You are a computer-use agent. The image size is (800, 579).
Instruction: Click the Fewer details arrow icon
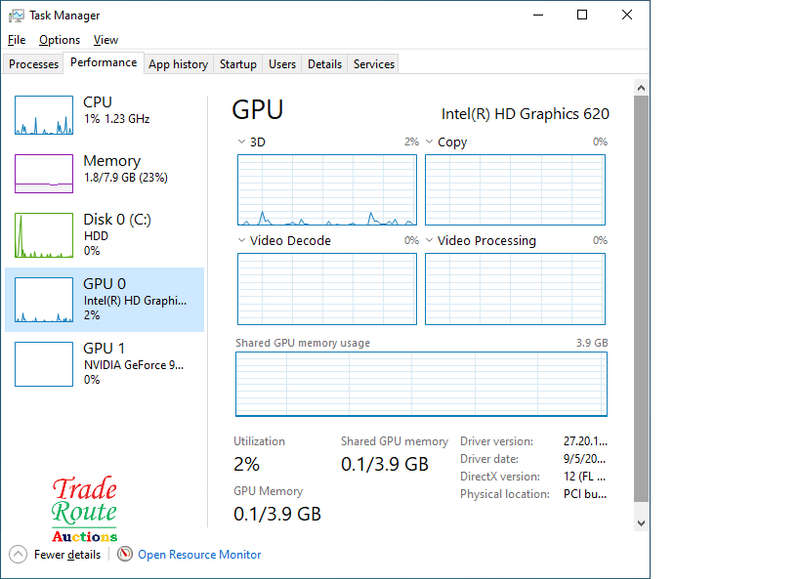[18, 554]
